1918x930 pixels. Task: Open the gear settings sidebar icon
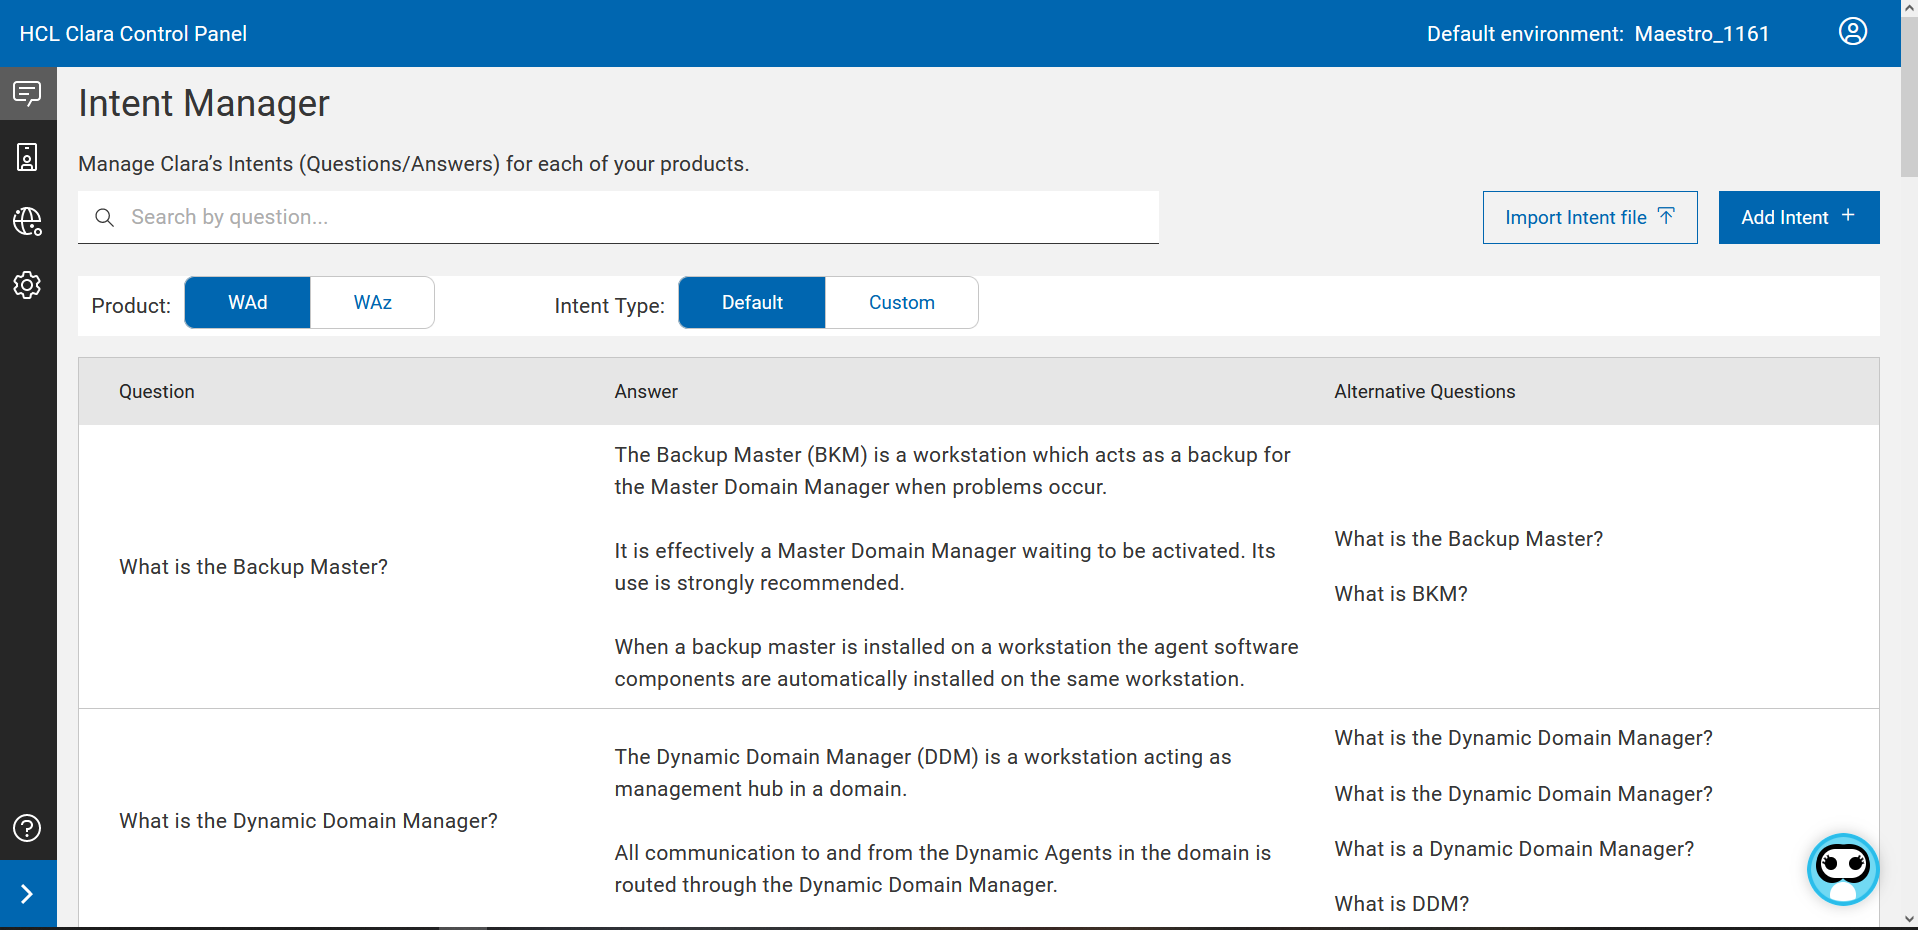(x=27, y=285)
